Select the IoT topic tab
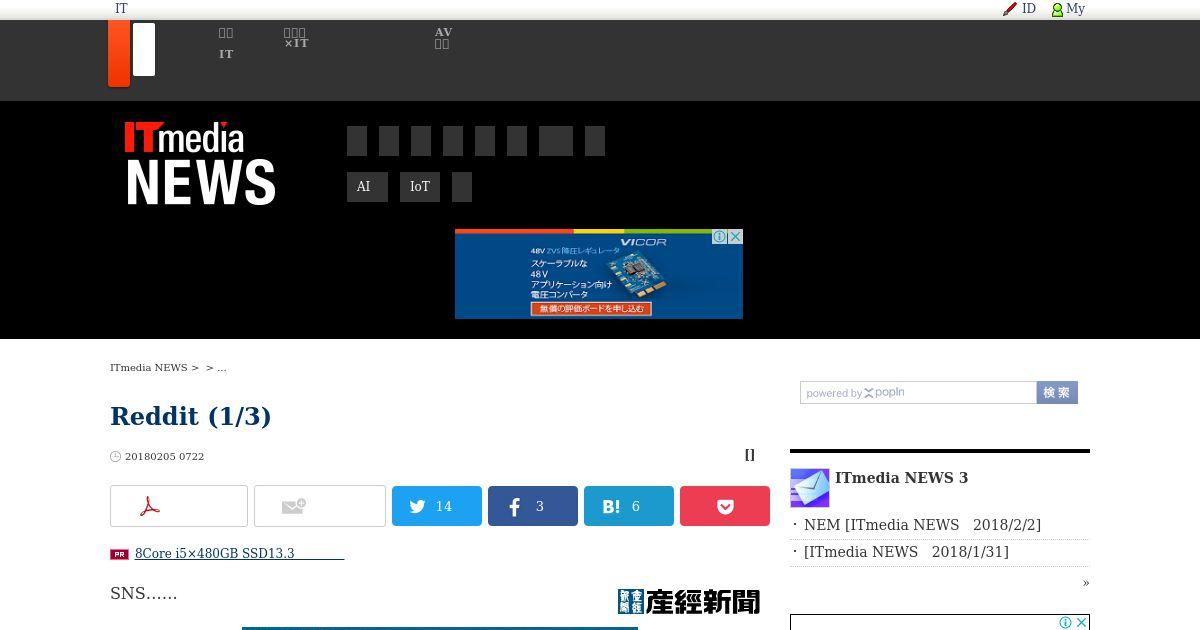 tap(420, 187)
